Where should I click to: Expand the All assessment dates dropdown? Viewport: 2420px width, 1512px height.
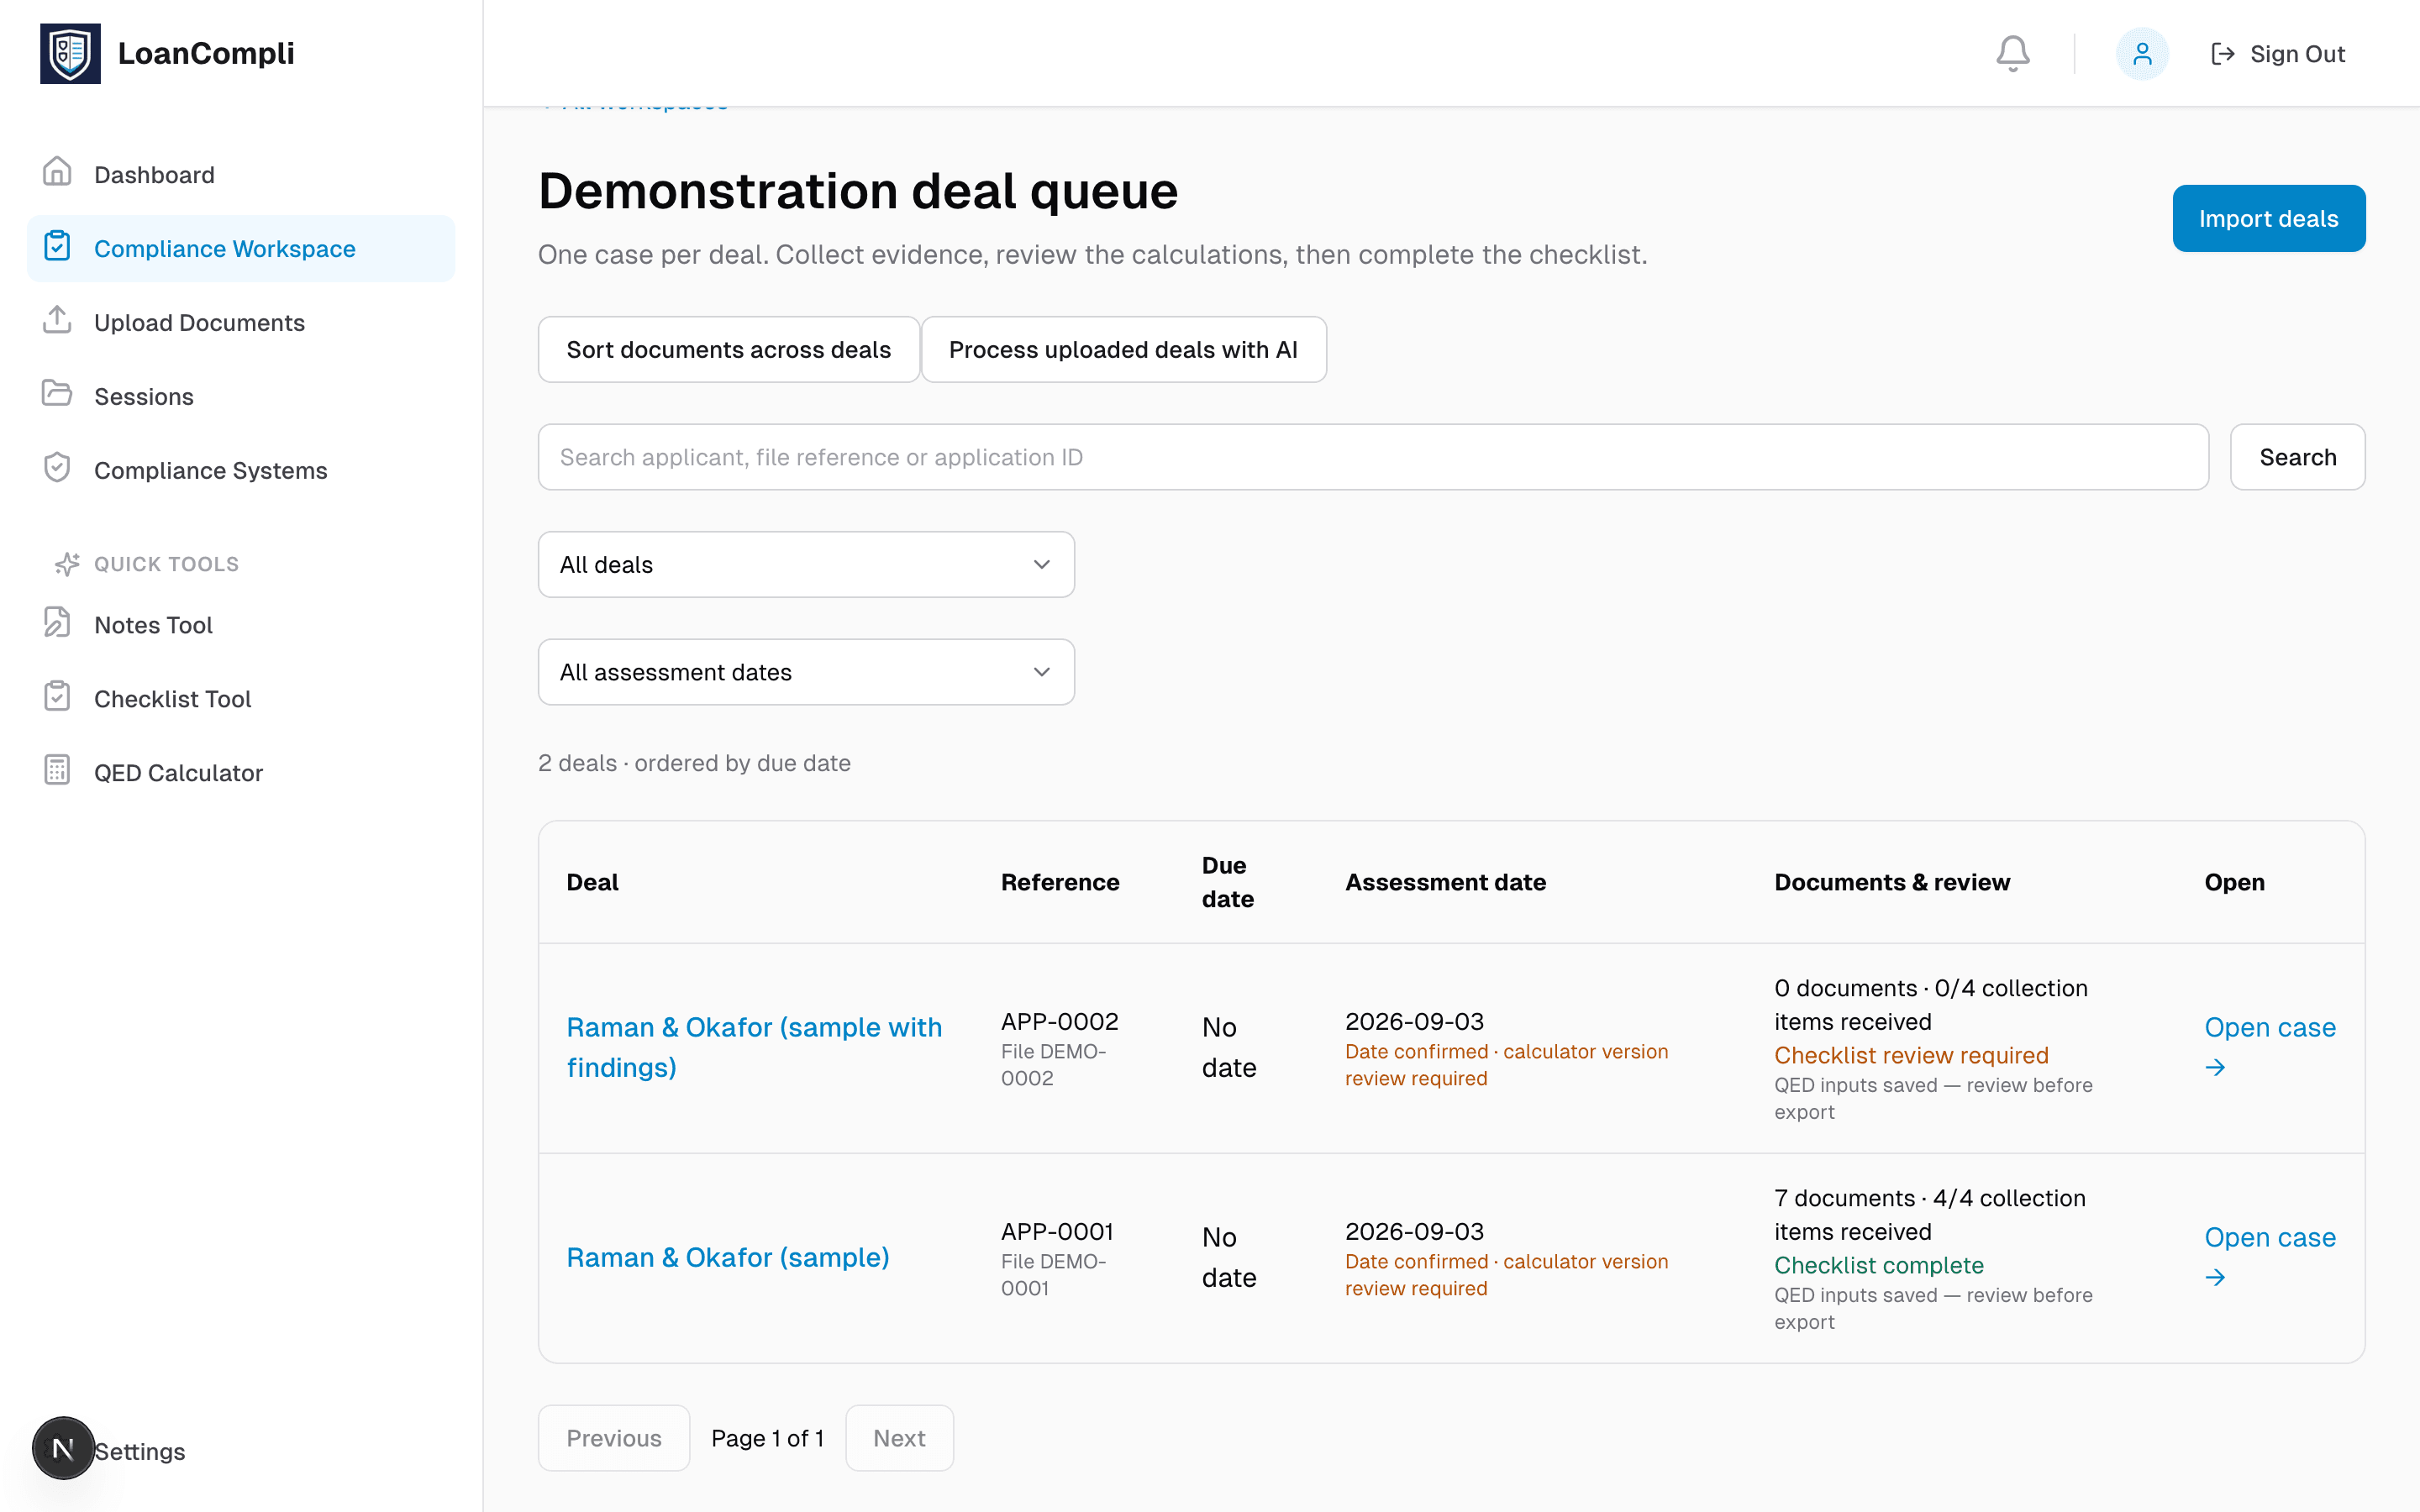[806, 672]
